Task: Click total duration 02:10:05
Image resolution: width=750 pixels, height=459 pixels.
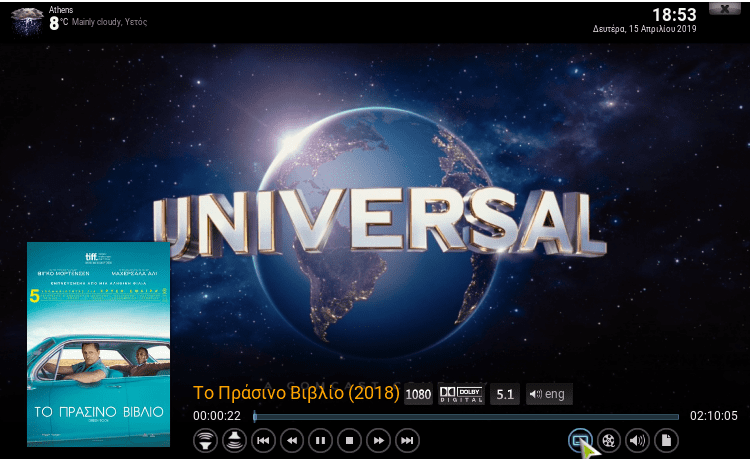Action: coord(713,416)
